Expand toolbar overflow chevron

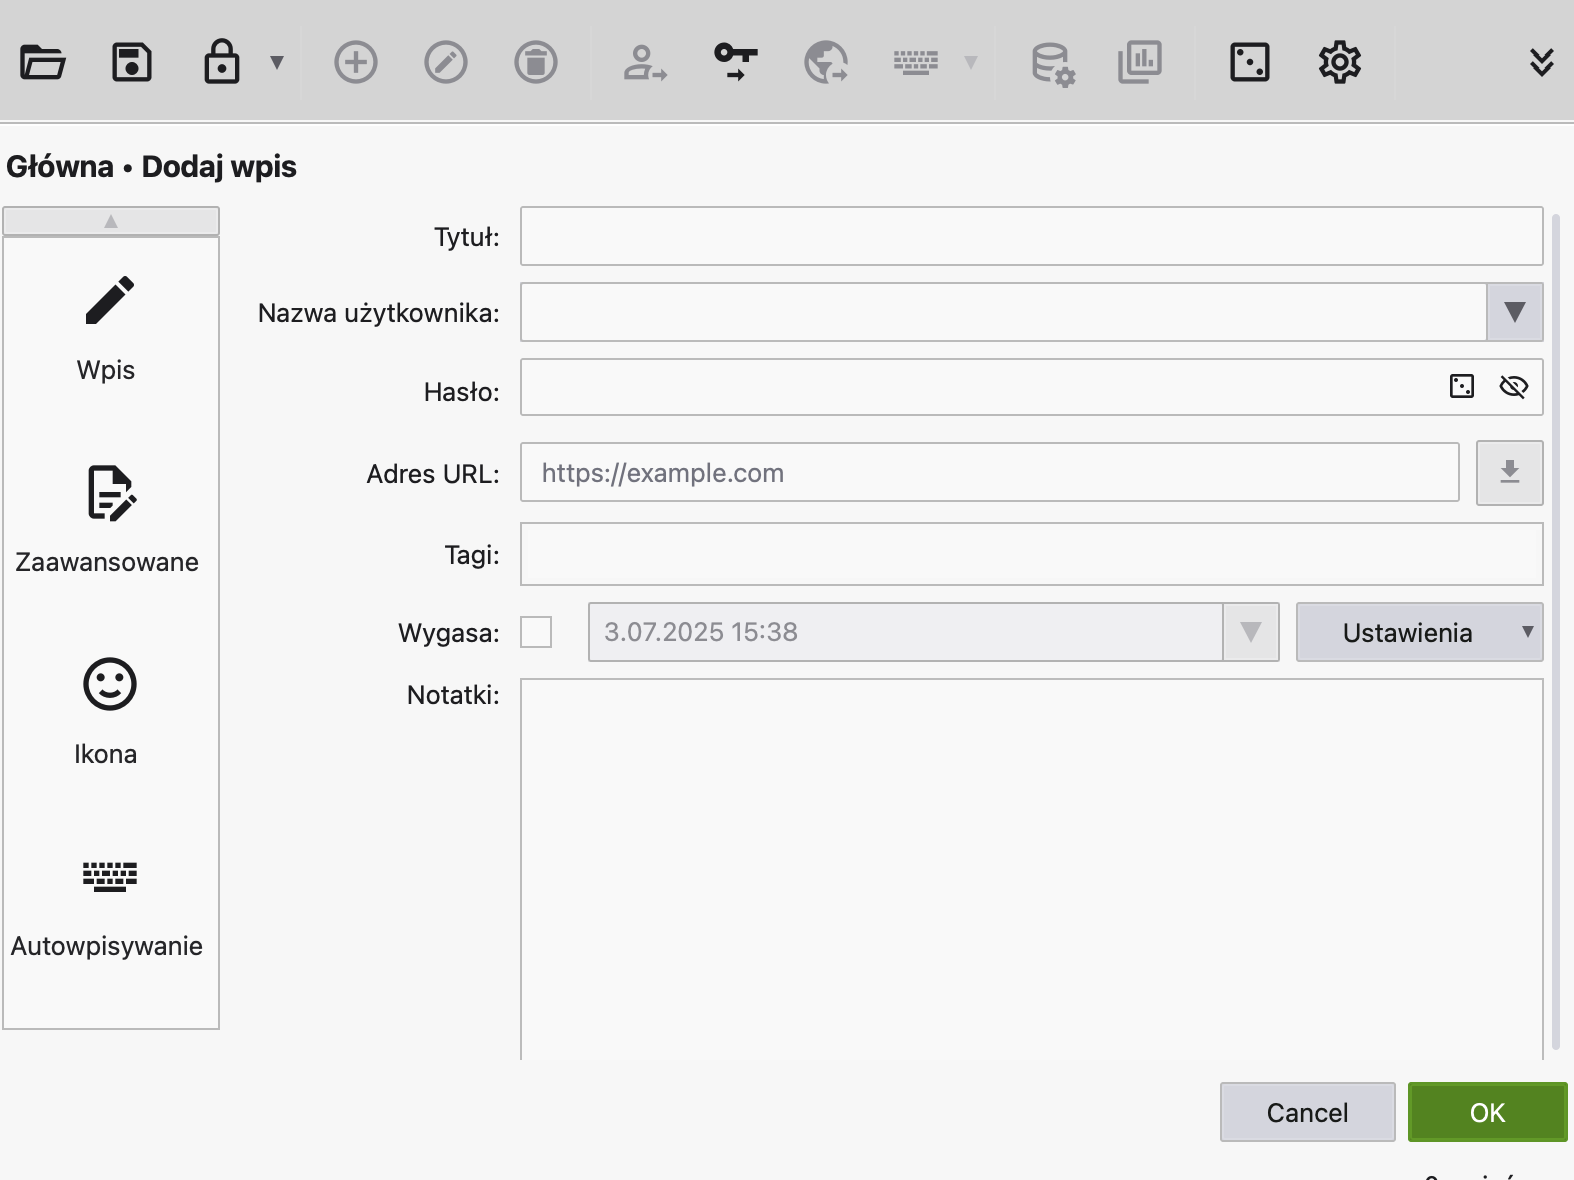coord(1541,62)
